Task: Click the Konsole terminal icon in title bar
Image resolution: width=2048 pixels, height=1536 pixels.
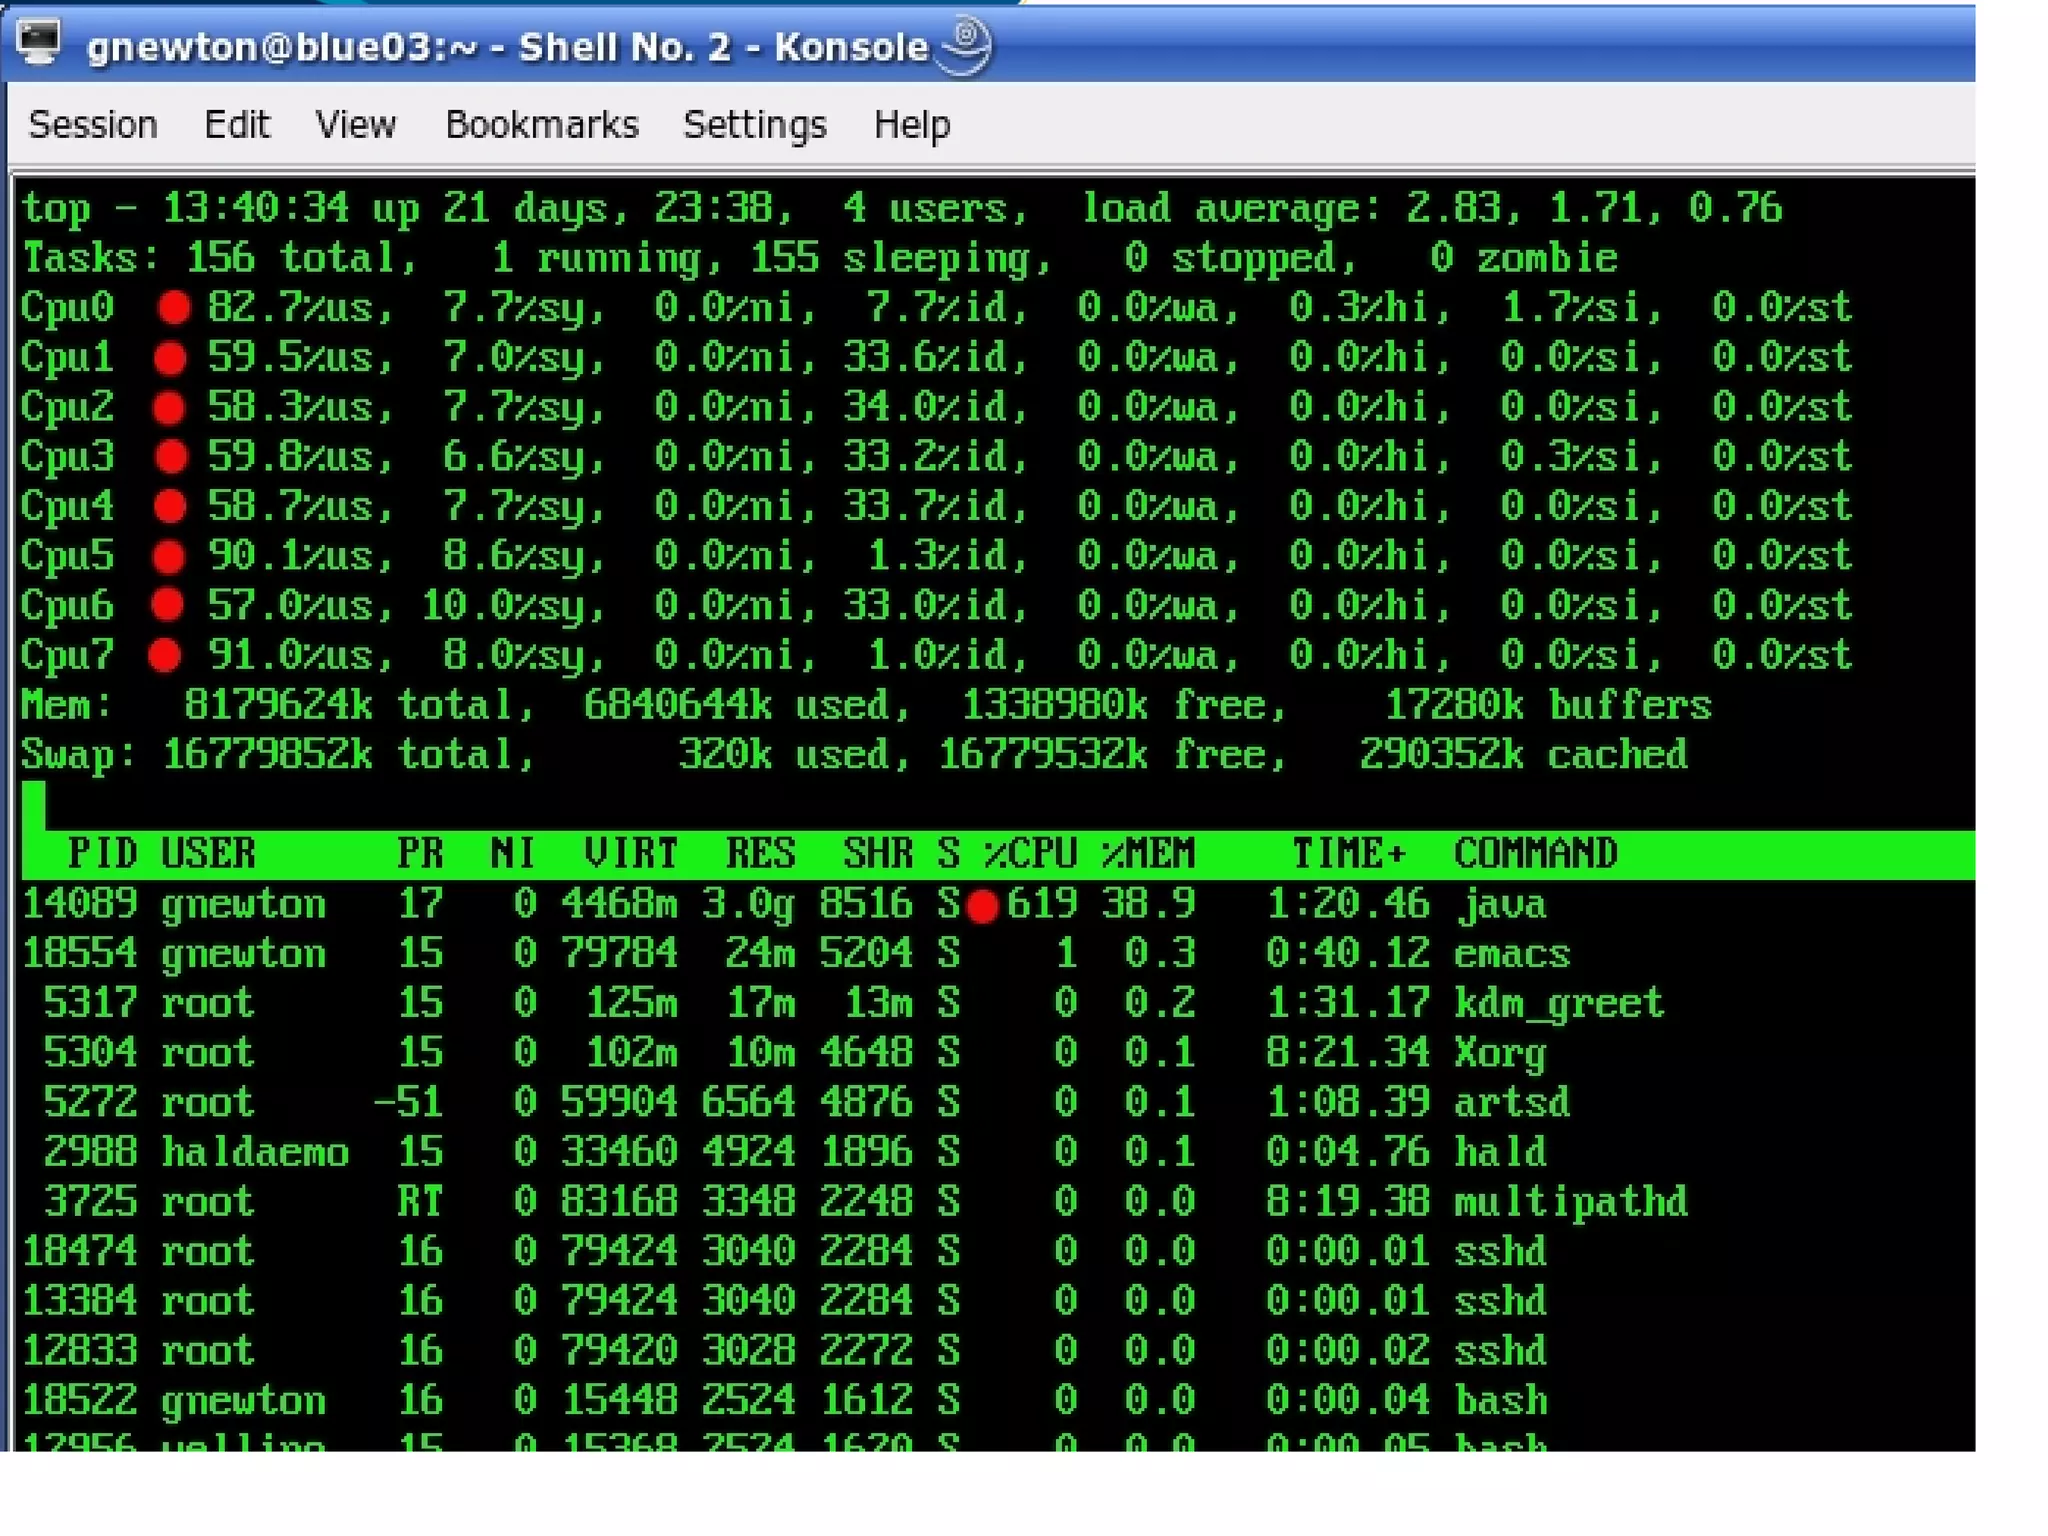Action: pos(39,42)
